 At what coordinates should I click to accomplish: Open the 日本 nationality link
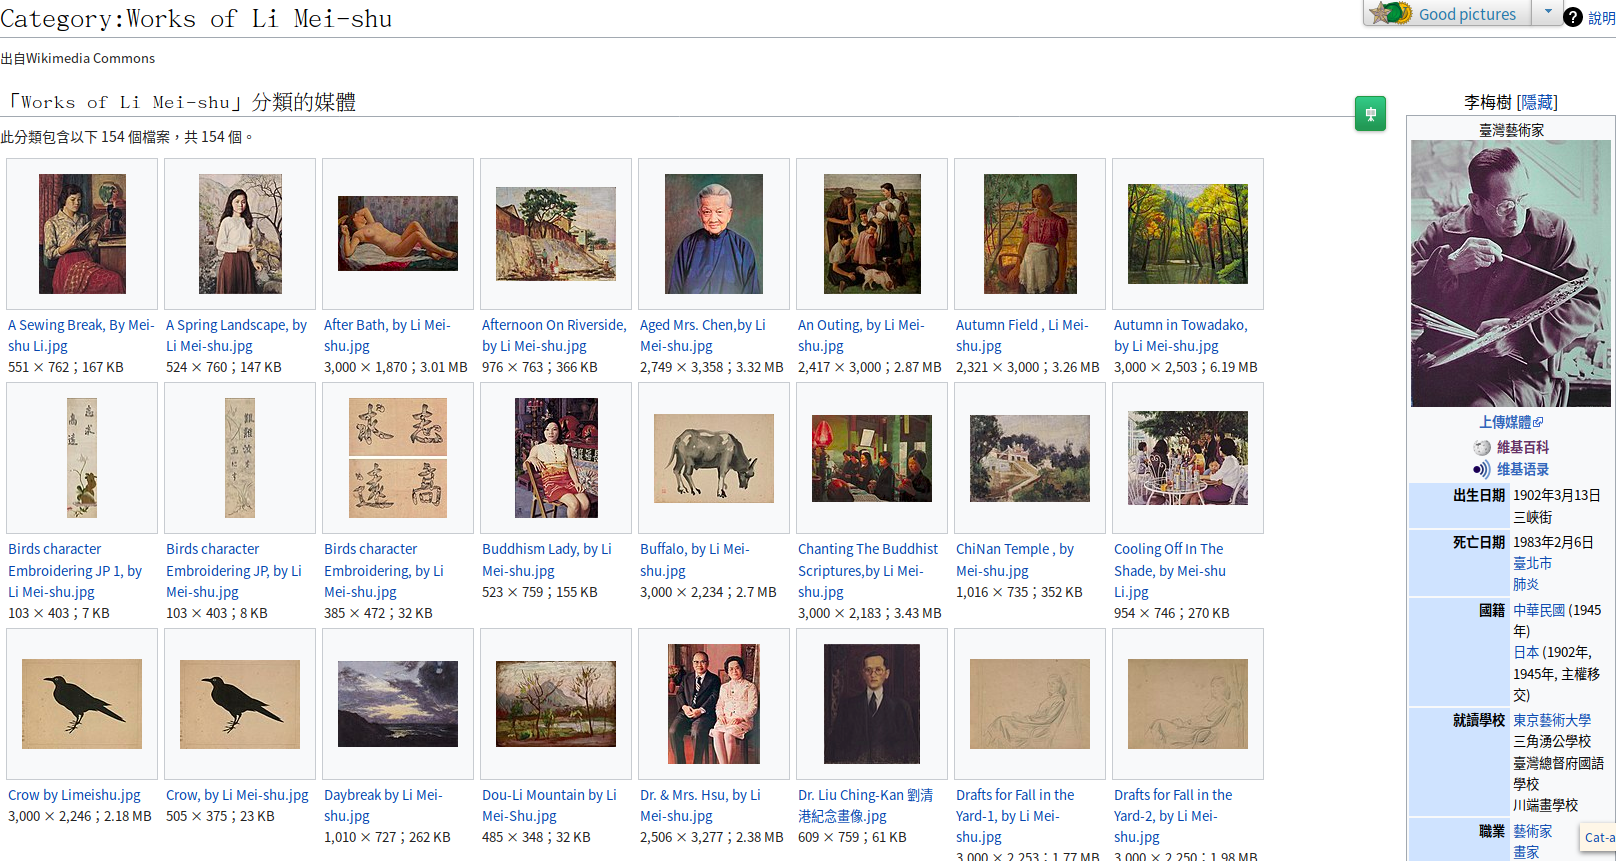[1526, 652]
